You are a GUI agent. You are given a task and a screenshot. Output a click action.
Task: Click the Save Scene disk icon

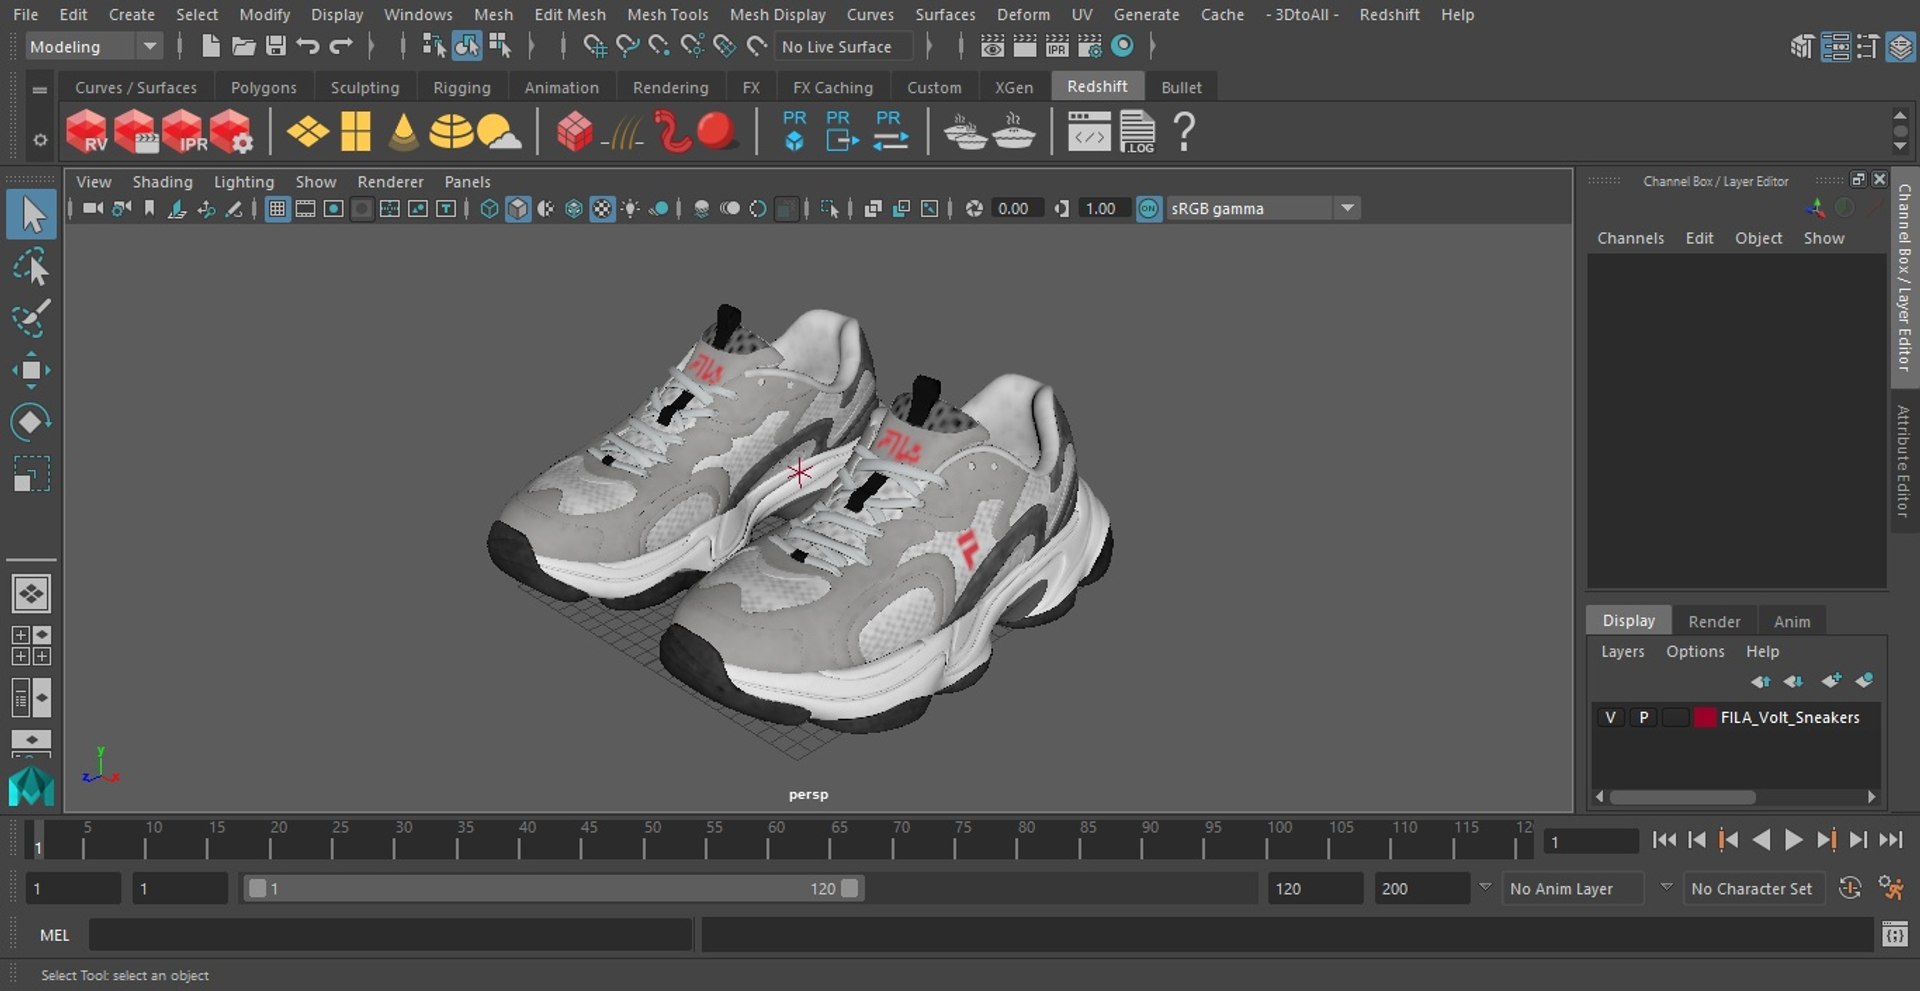[x=275, y=46]
